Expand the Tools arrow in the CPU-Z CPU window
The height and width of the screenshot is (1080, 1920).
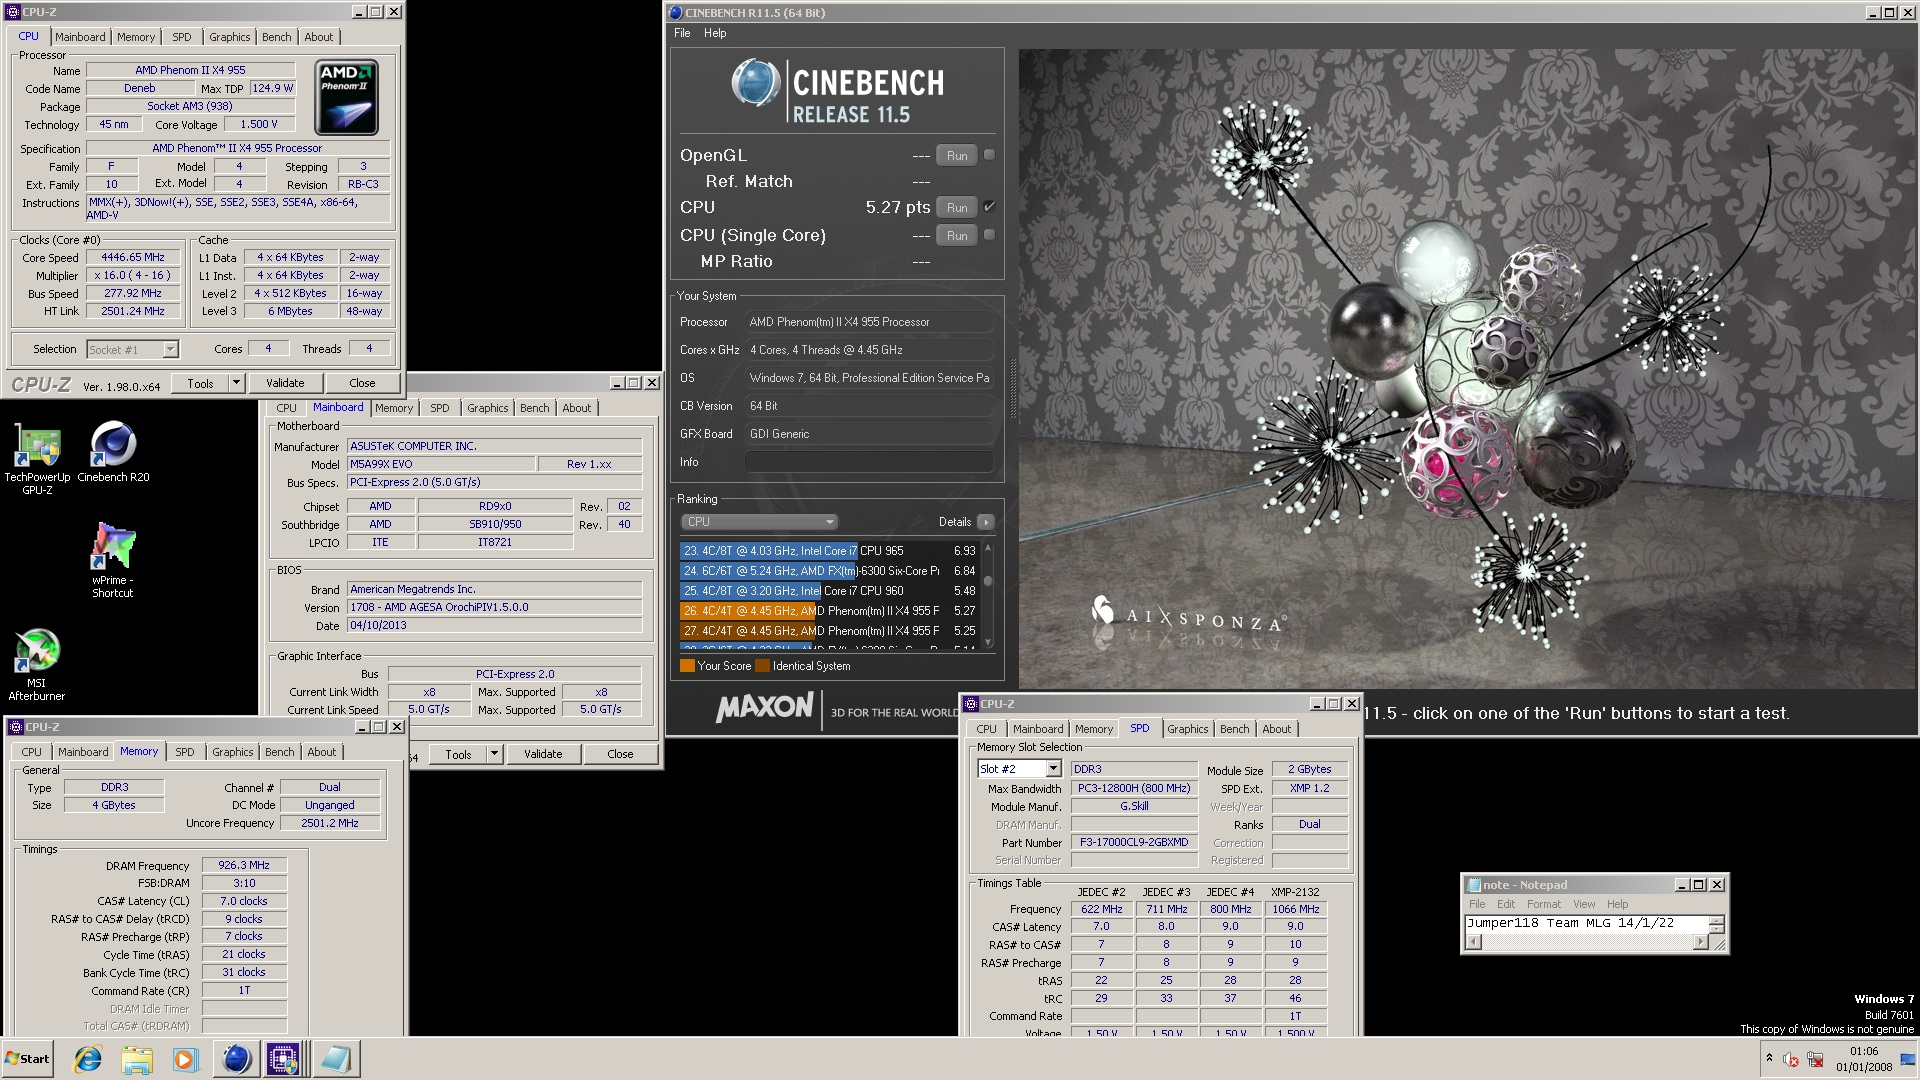(x=236, y=383)
